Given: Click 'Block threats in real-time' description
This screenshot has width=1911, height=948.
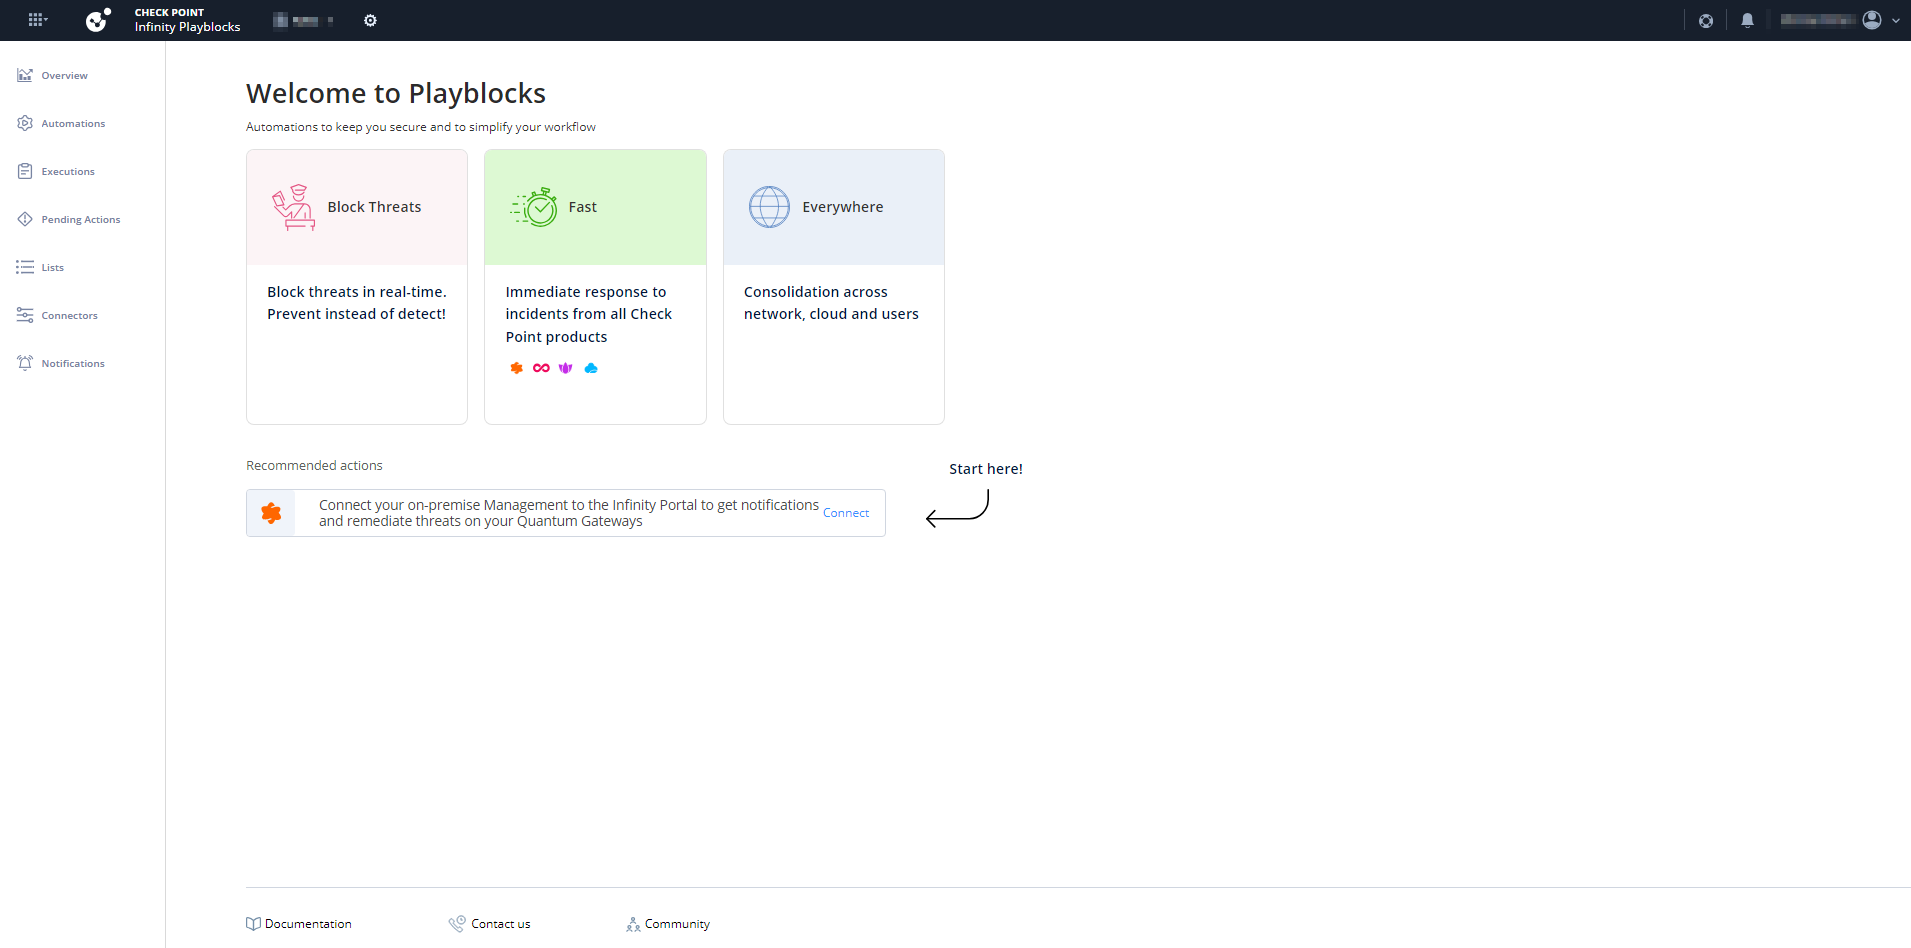Looking at the screenshot, I should click(357, 303).
